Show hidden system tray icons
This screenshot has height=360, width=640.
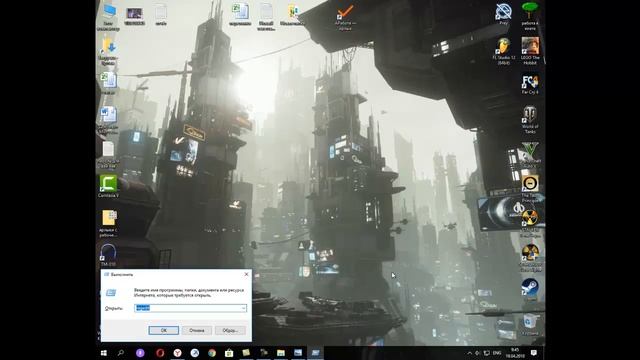[469, 353]
